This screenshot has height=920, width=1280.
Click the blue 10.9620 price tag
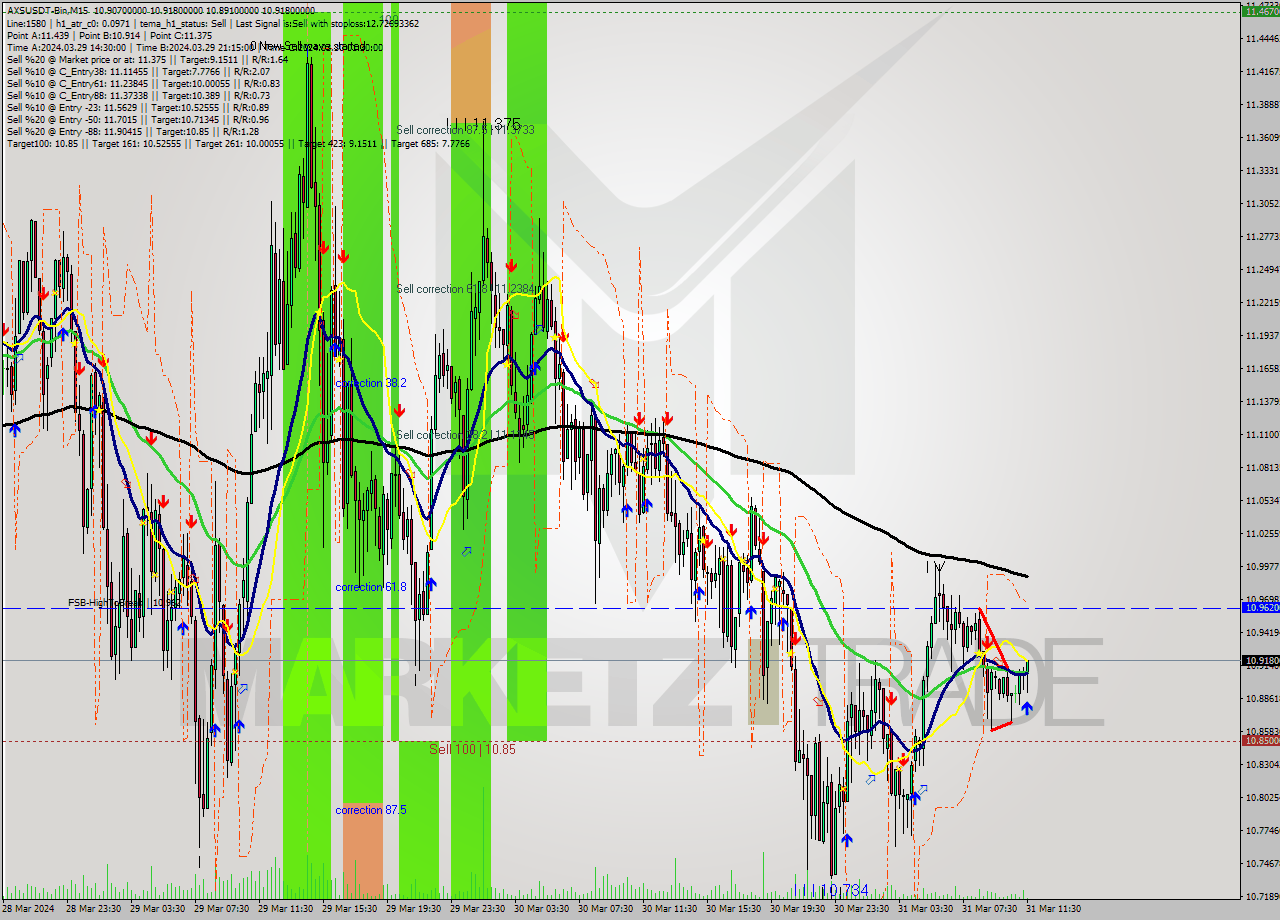[1259, 607]
